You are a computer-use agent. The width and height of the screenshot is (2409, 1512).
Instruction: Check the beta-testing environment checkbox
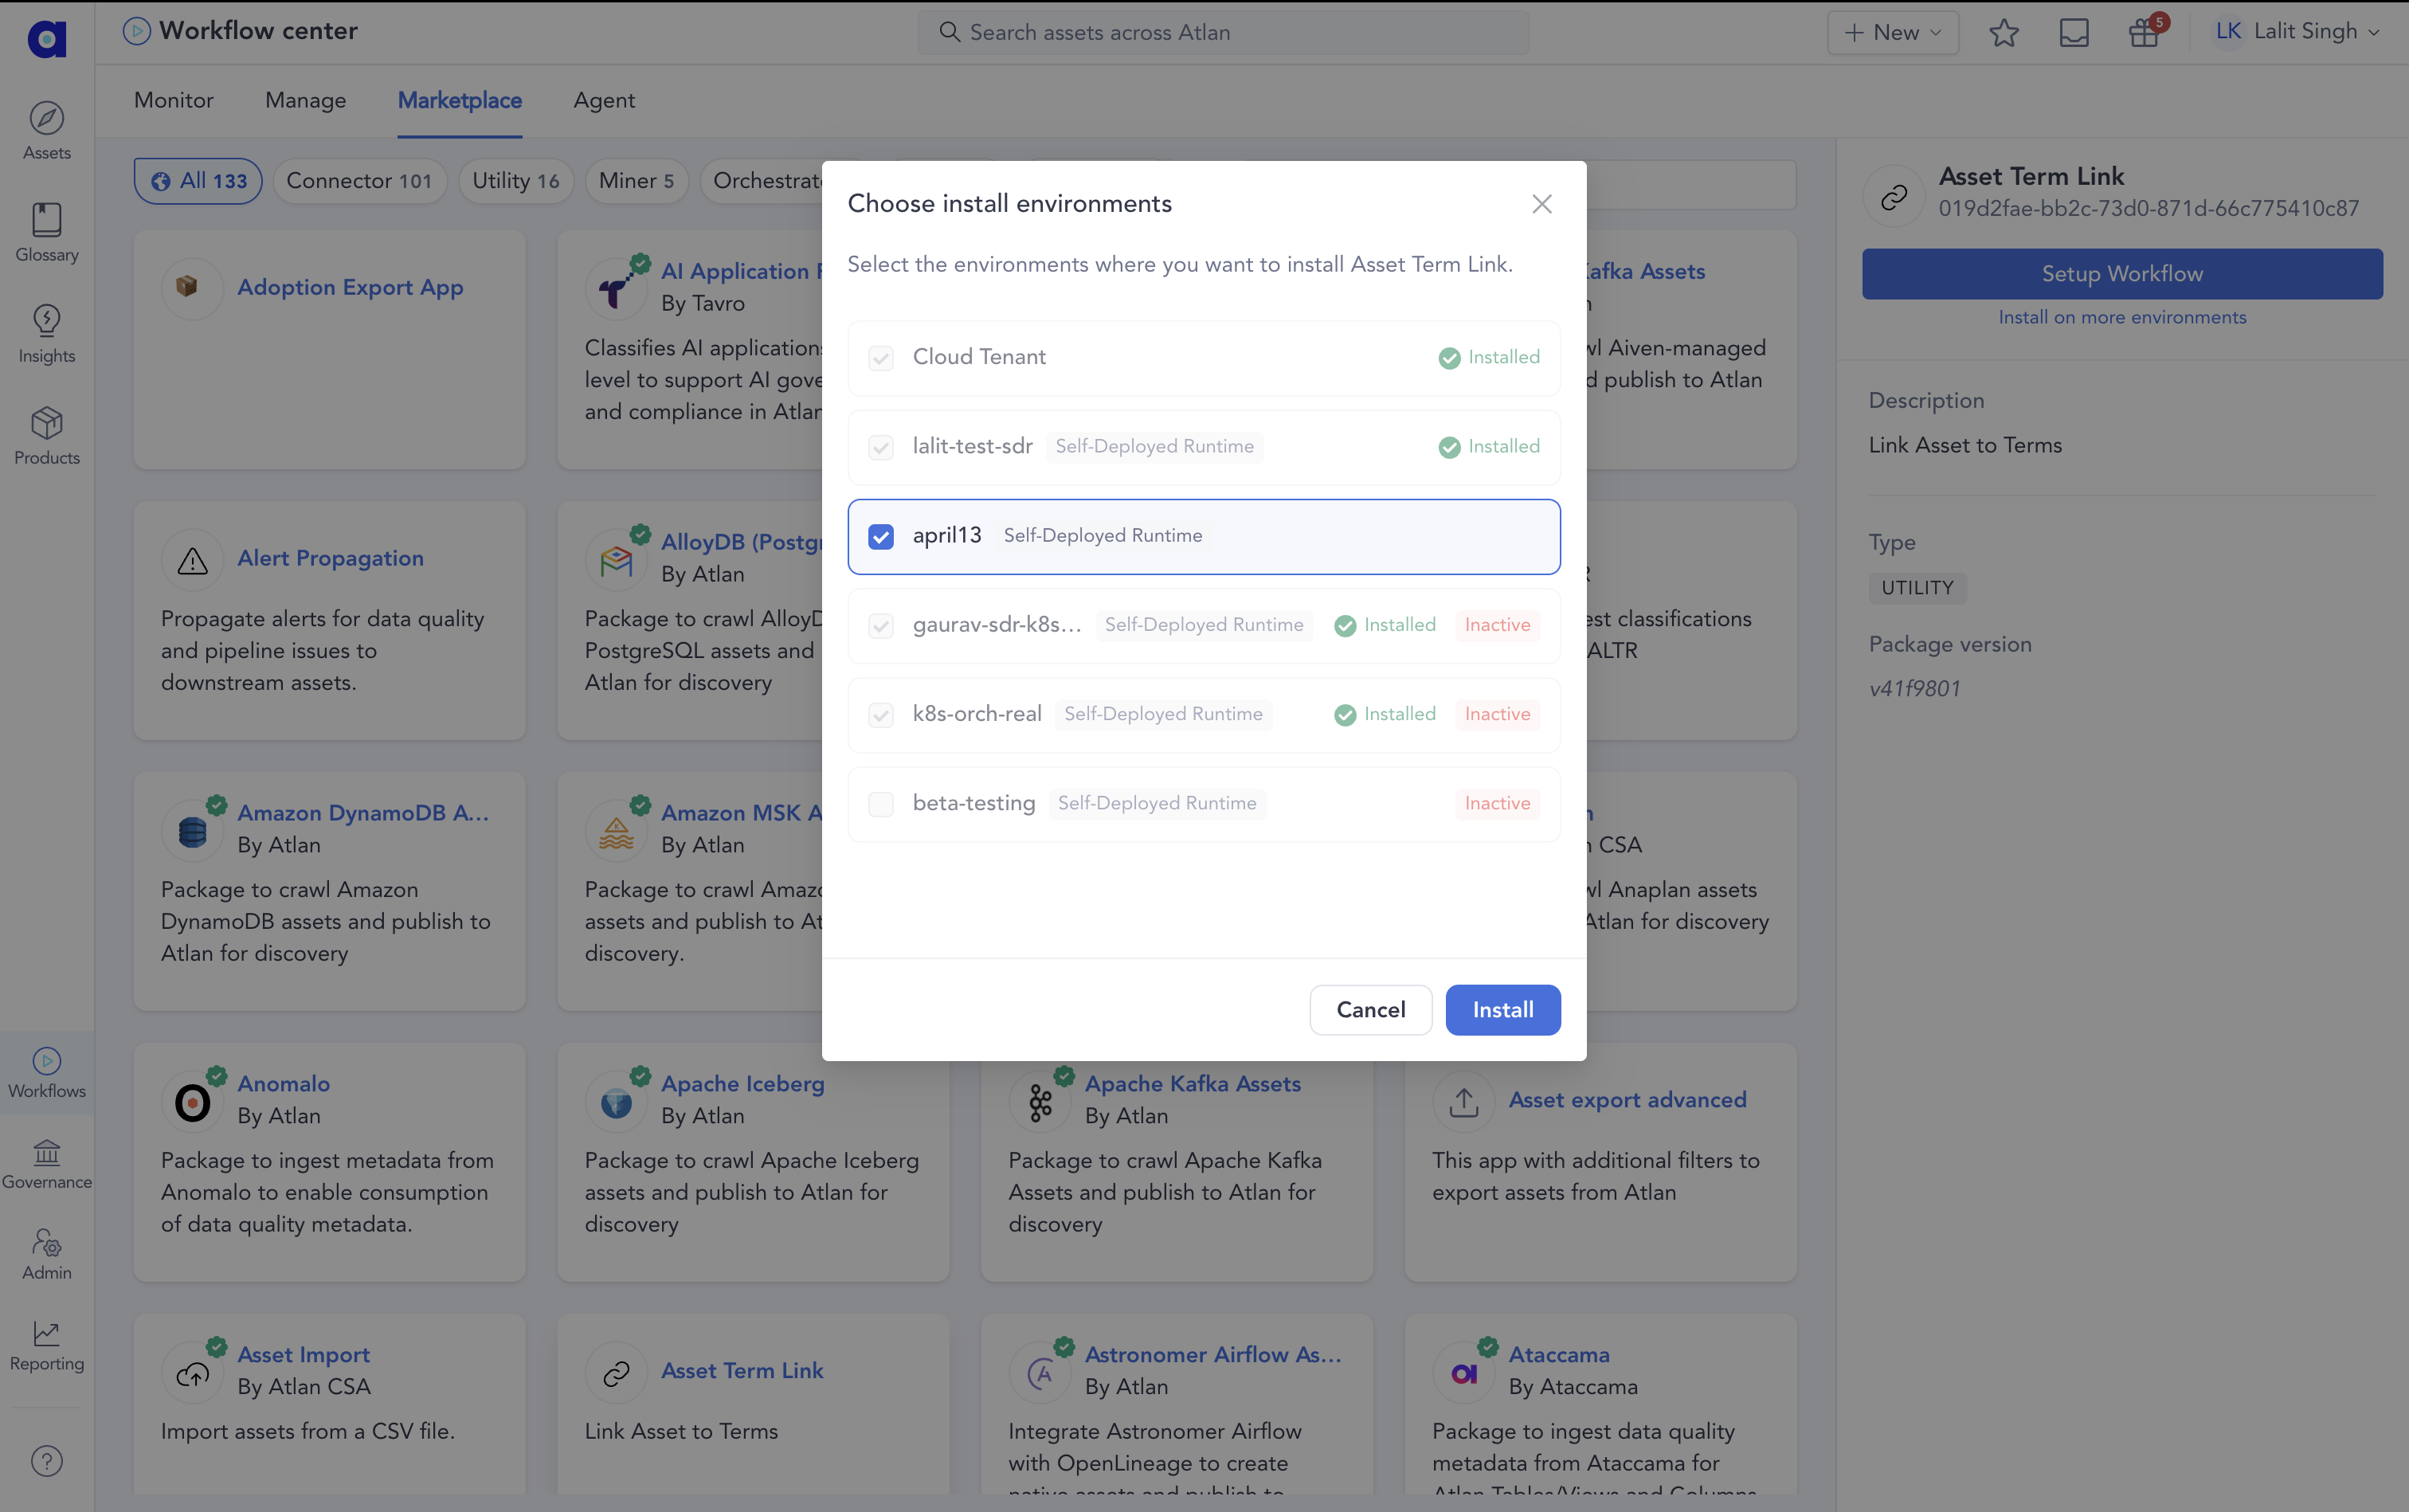[880, 804]
